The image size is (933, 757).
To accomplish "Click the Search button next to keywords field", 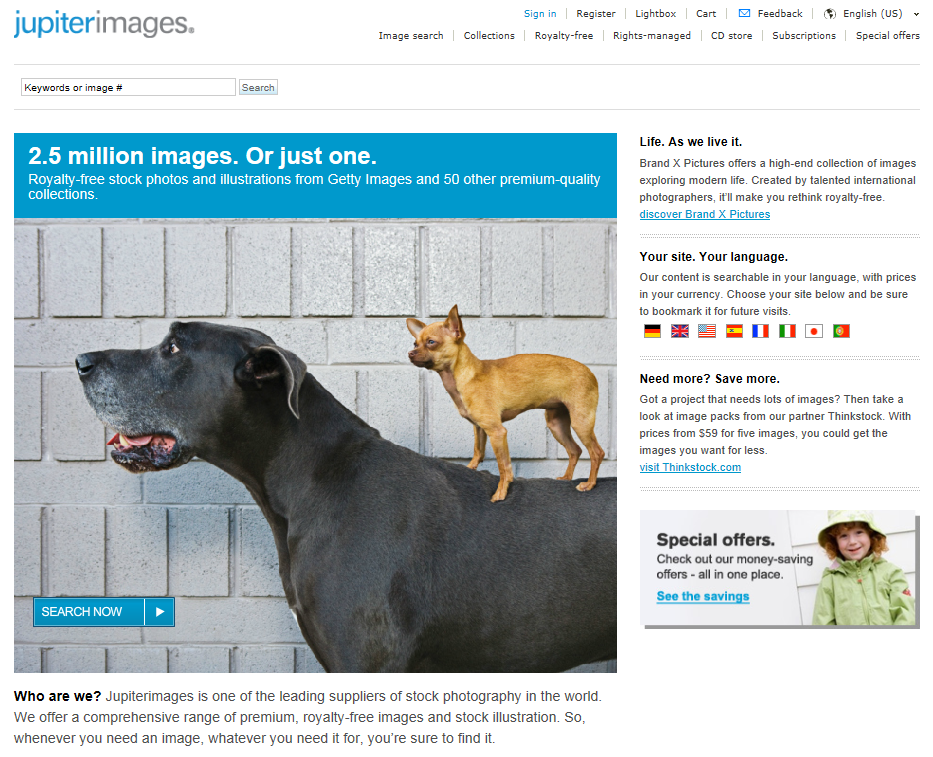I will (258, 87).
